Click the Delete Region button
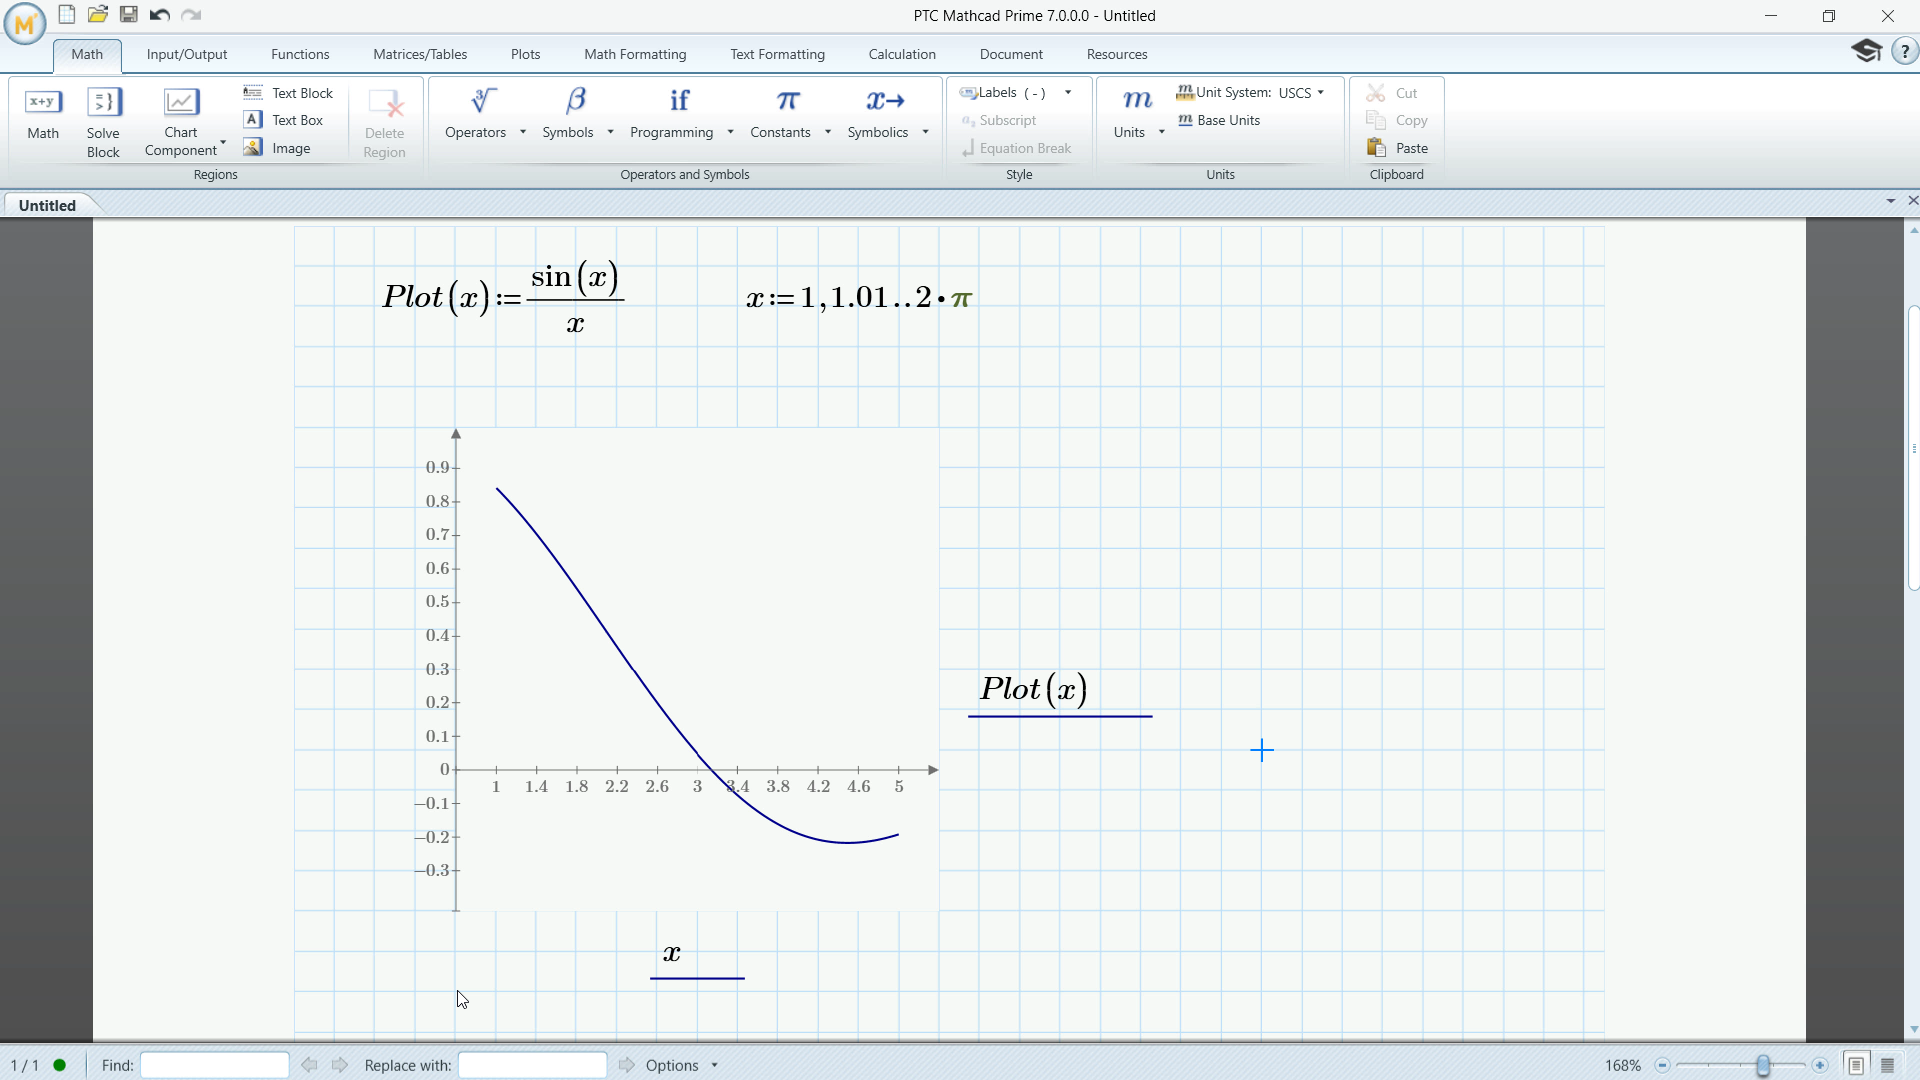1920x1080 pixels. [385, 122]
